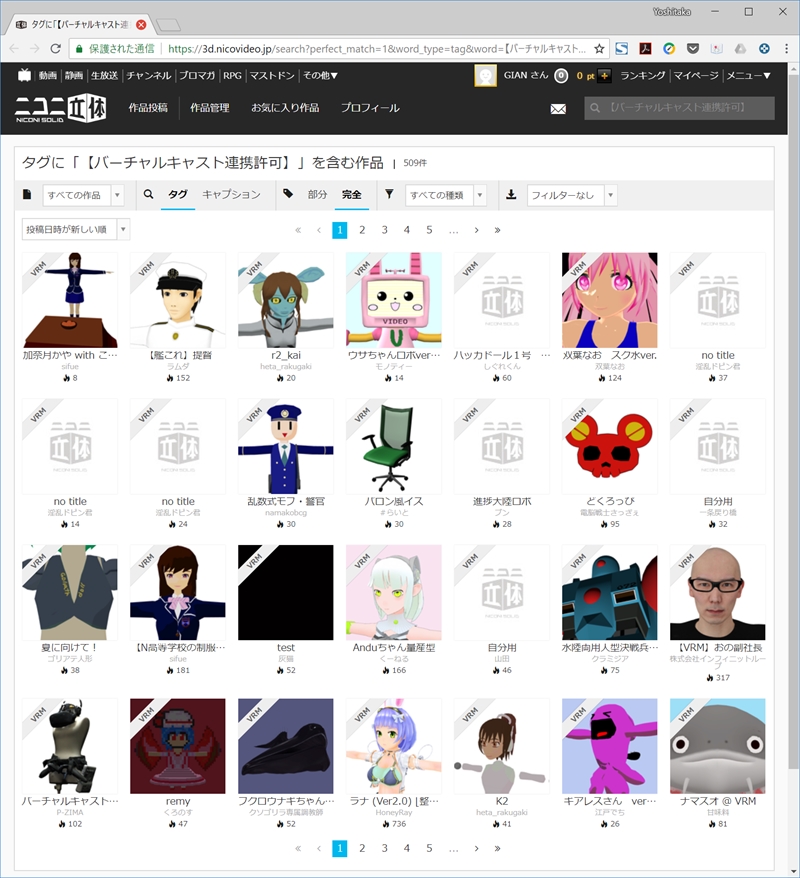Click the browser address bar URL
The image size is (800, 878).
(377, 49)
